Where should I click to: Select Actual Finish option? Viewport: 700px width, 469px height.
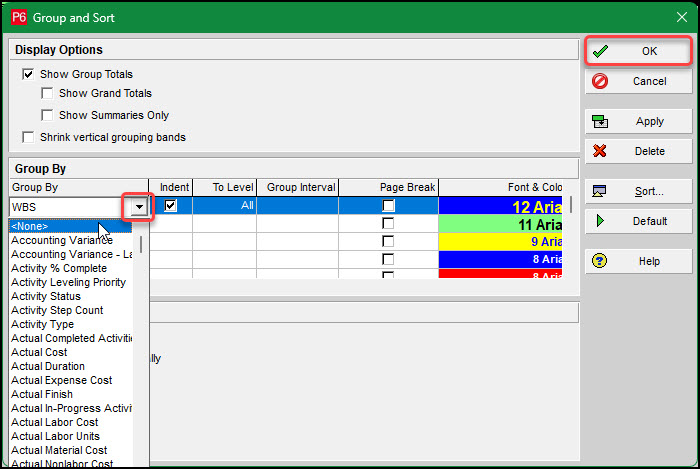(x=71, y=394)
